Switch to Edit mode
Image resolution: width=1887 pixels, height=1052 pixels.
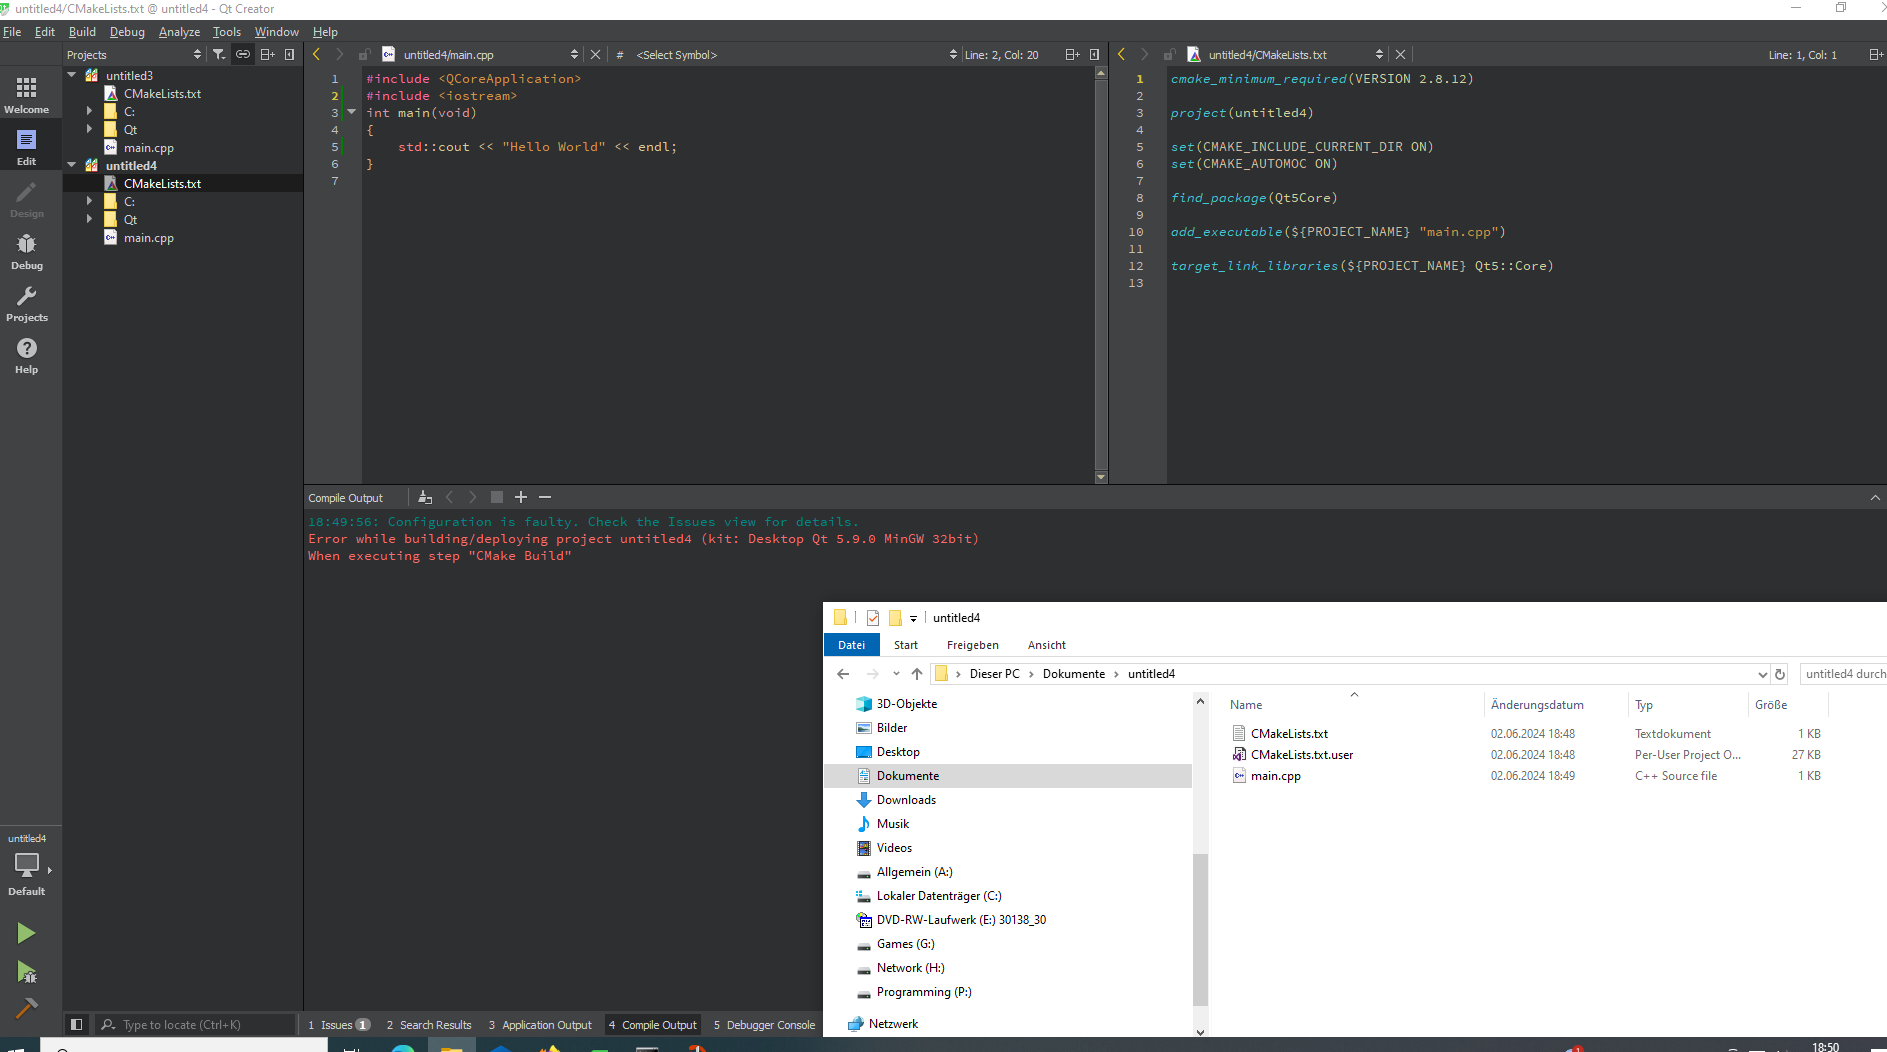pos(27,147)
